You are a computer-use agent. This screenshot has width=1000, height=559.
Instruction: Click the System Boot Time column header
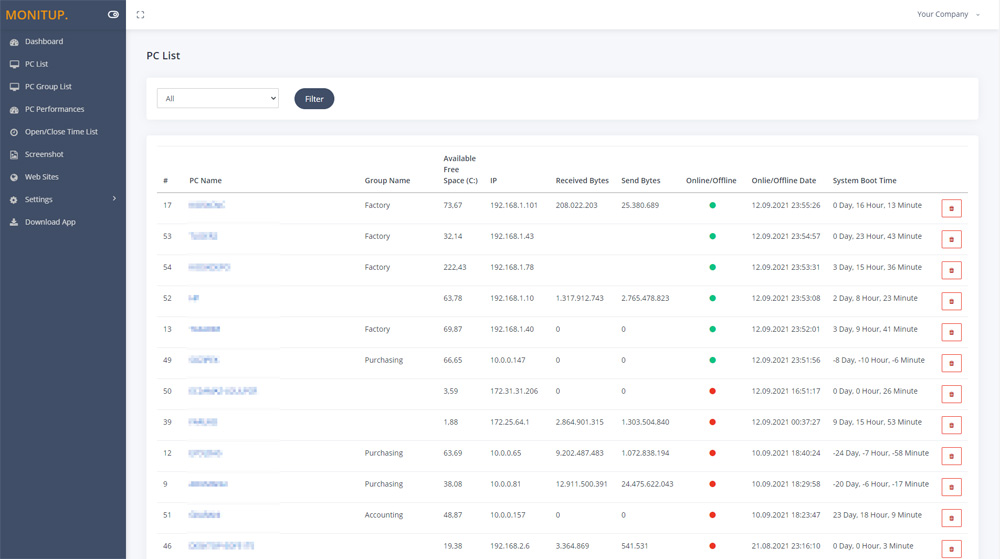point(864,180)
